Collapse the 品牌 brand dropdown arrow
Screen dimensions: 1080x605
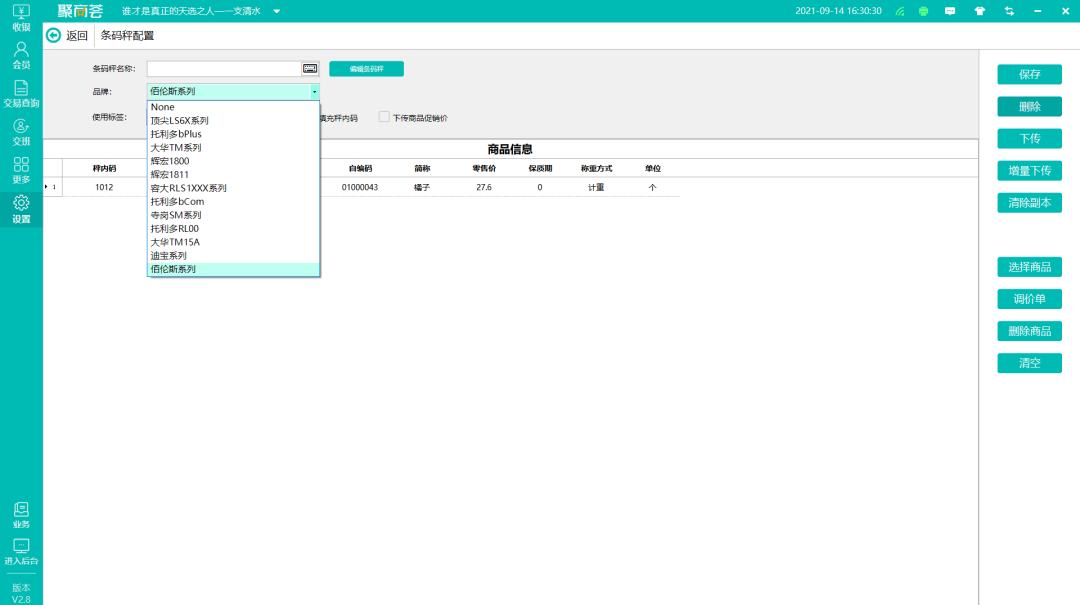click(314, 91)
